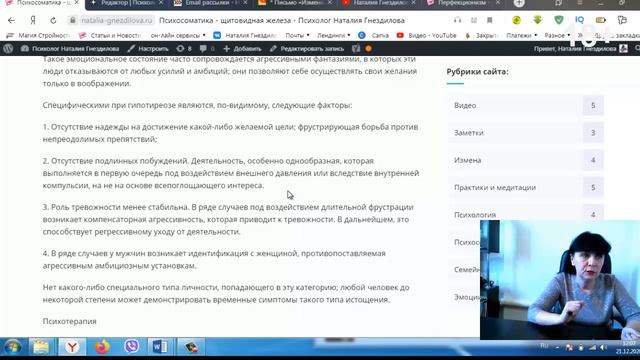The height and width of the screenshot is (360, 640).
Task: Click Редактировать запись in admin bar
Action: tap(307, 49)
